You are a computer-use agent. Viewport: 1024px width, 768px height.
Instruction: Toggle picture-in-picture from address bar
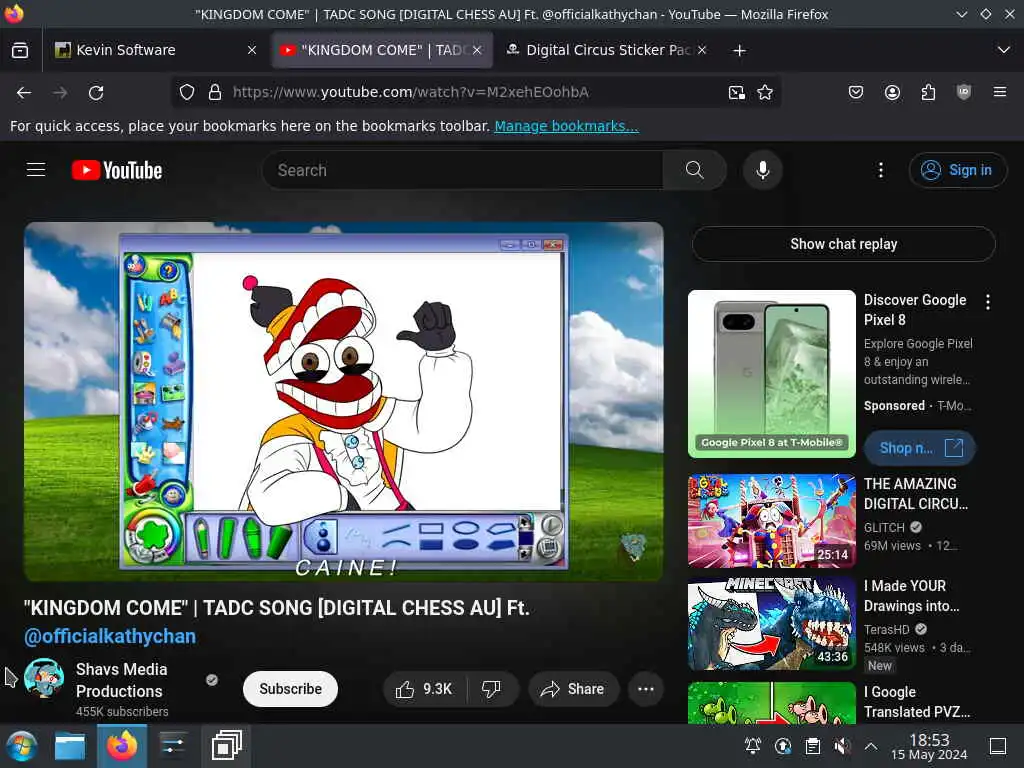tap(737, 93)
